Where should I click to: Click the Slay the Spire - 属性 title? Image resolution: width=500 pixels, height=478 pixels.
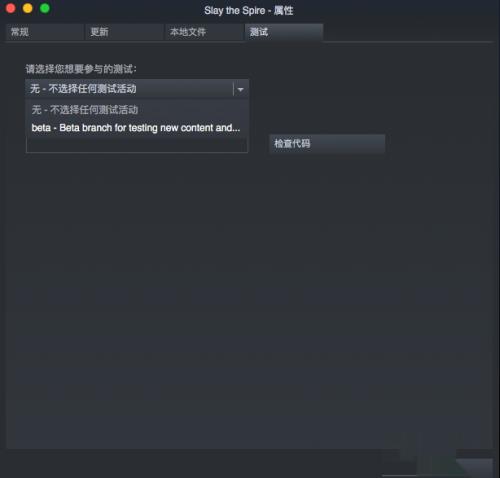pyautogui.click(x=249, y=11)
